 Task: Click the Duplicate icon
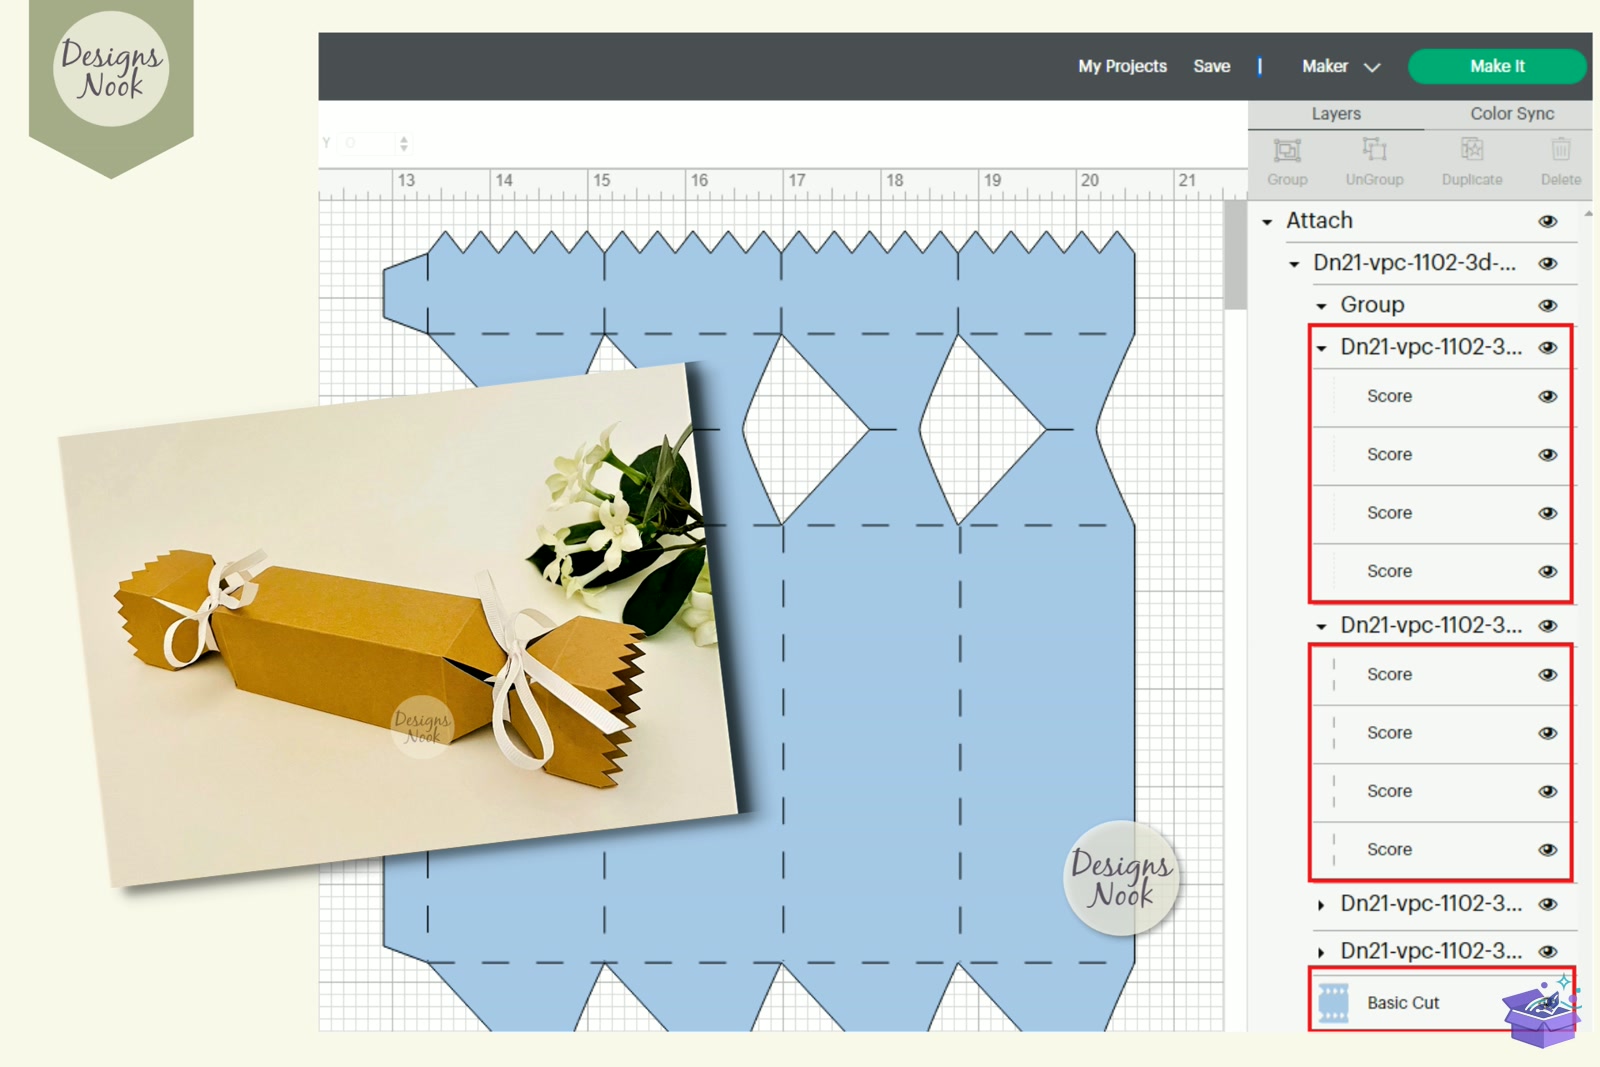[x=1472, y=151]
